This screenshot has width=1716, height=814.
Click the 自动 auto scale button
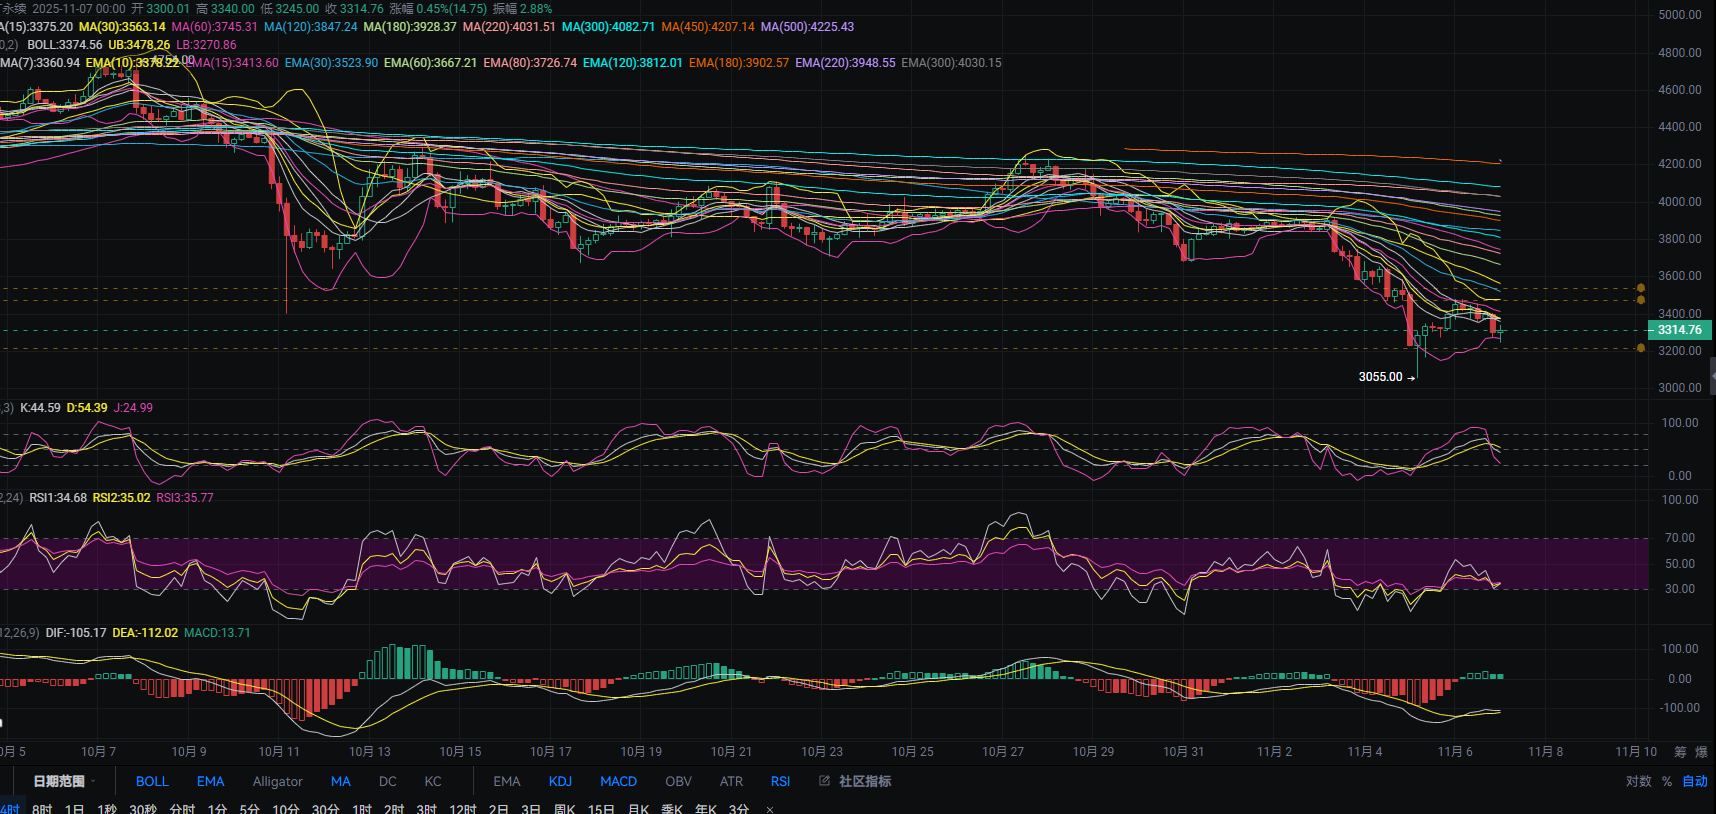(1695, 781)
